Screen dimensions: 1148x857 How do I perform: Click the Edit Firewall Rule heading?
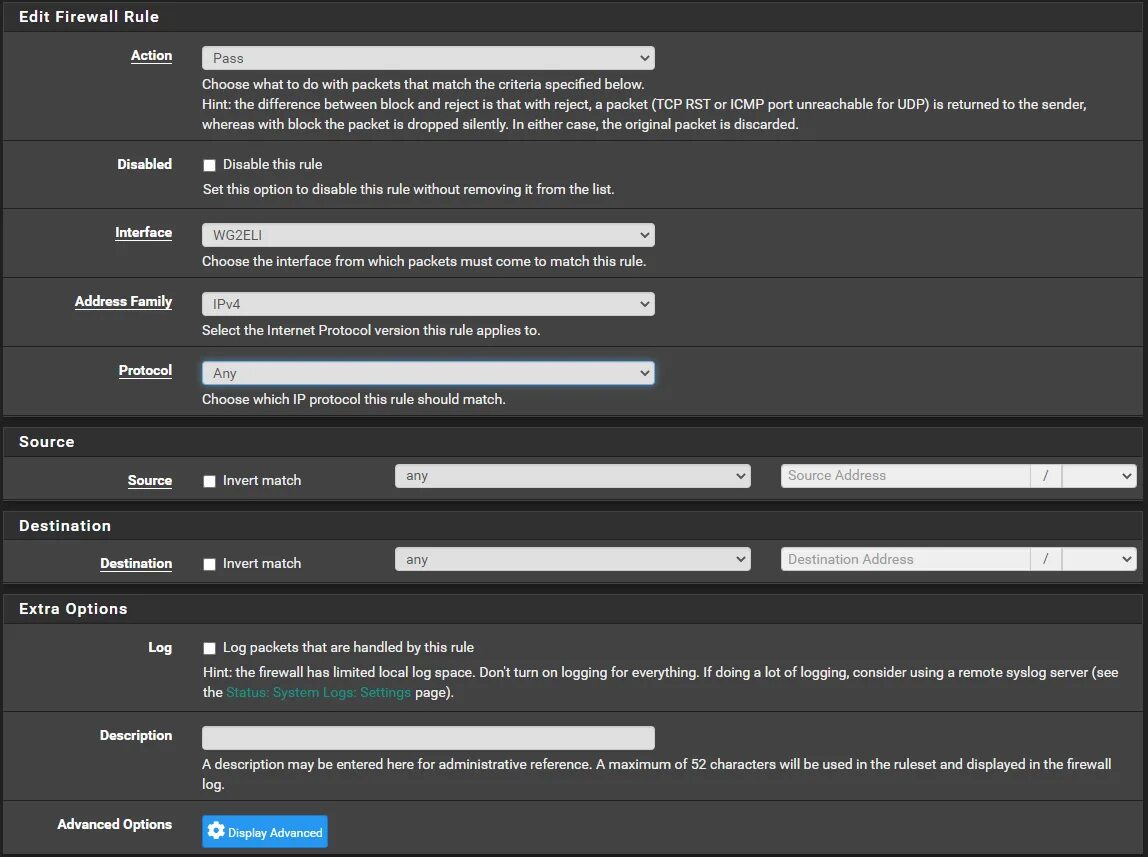pyautogui.click(x=89, y=16)
